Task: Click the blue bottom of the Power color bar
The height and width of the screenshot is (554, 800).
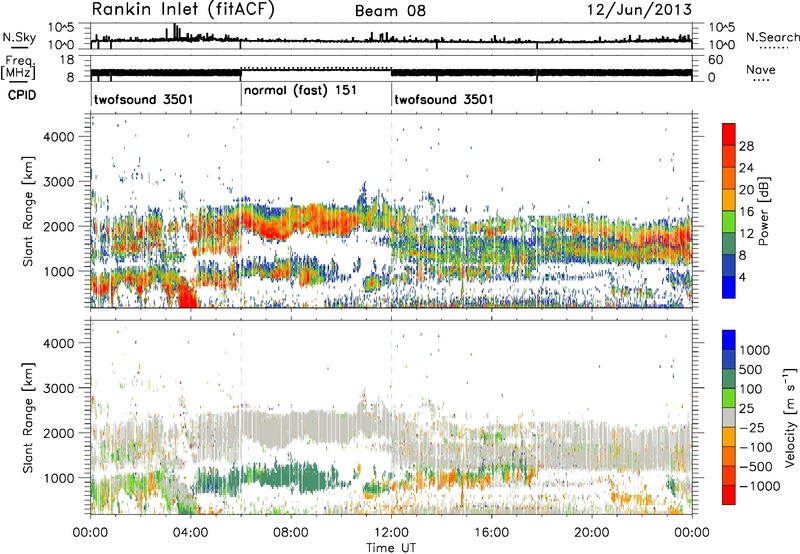Action: tap(729, 287)
